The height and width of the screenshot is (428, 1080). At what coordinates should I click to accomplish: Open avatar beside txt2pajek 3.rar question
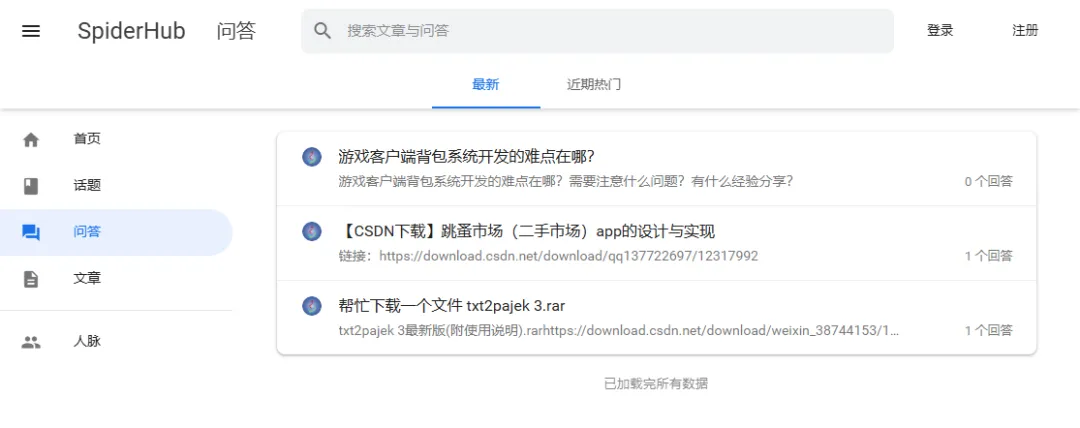coord(312,306)
